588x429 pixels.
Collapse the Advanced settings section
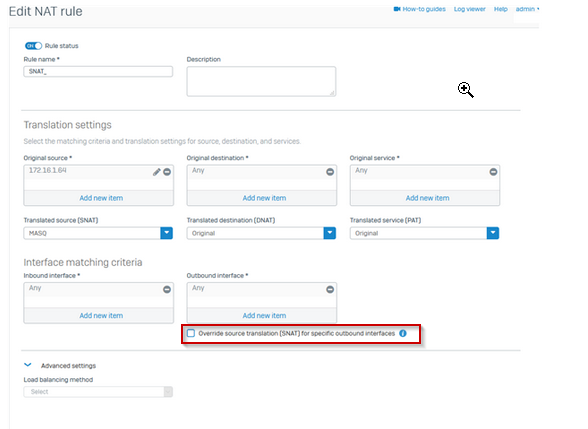[28, 365]
